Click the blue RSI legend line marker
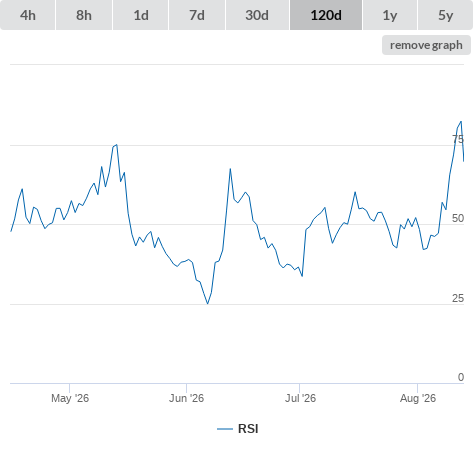This screenshot has width=474, height=455. pyautogui.click(x=225, y=429)
